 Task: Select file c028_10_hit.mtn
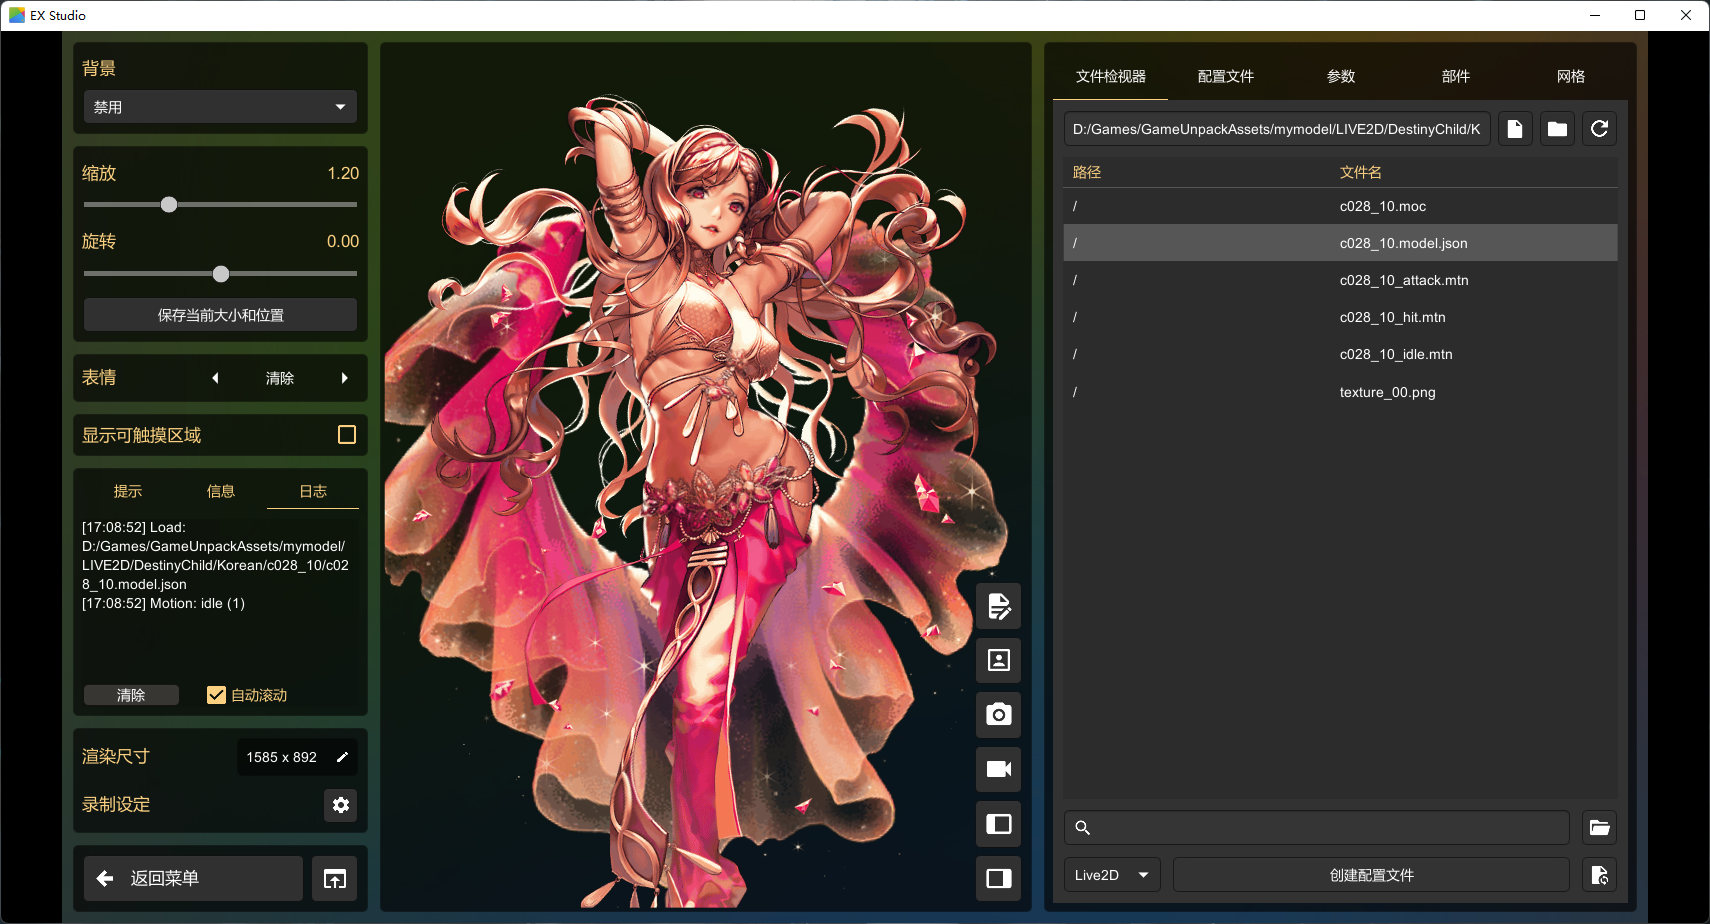[x=1340, y=317]
